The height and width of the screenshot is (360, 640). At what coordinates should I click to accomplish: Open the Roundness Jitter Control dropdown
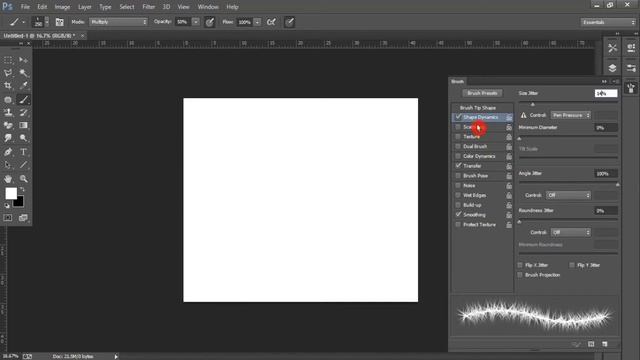pos(571,232)
